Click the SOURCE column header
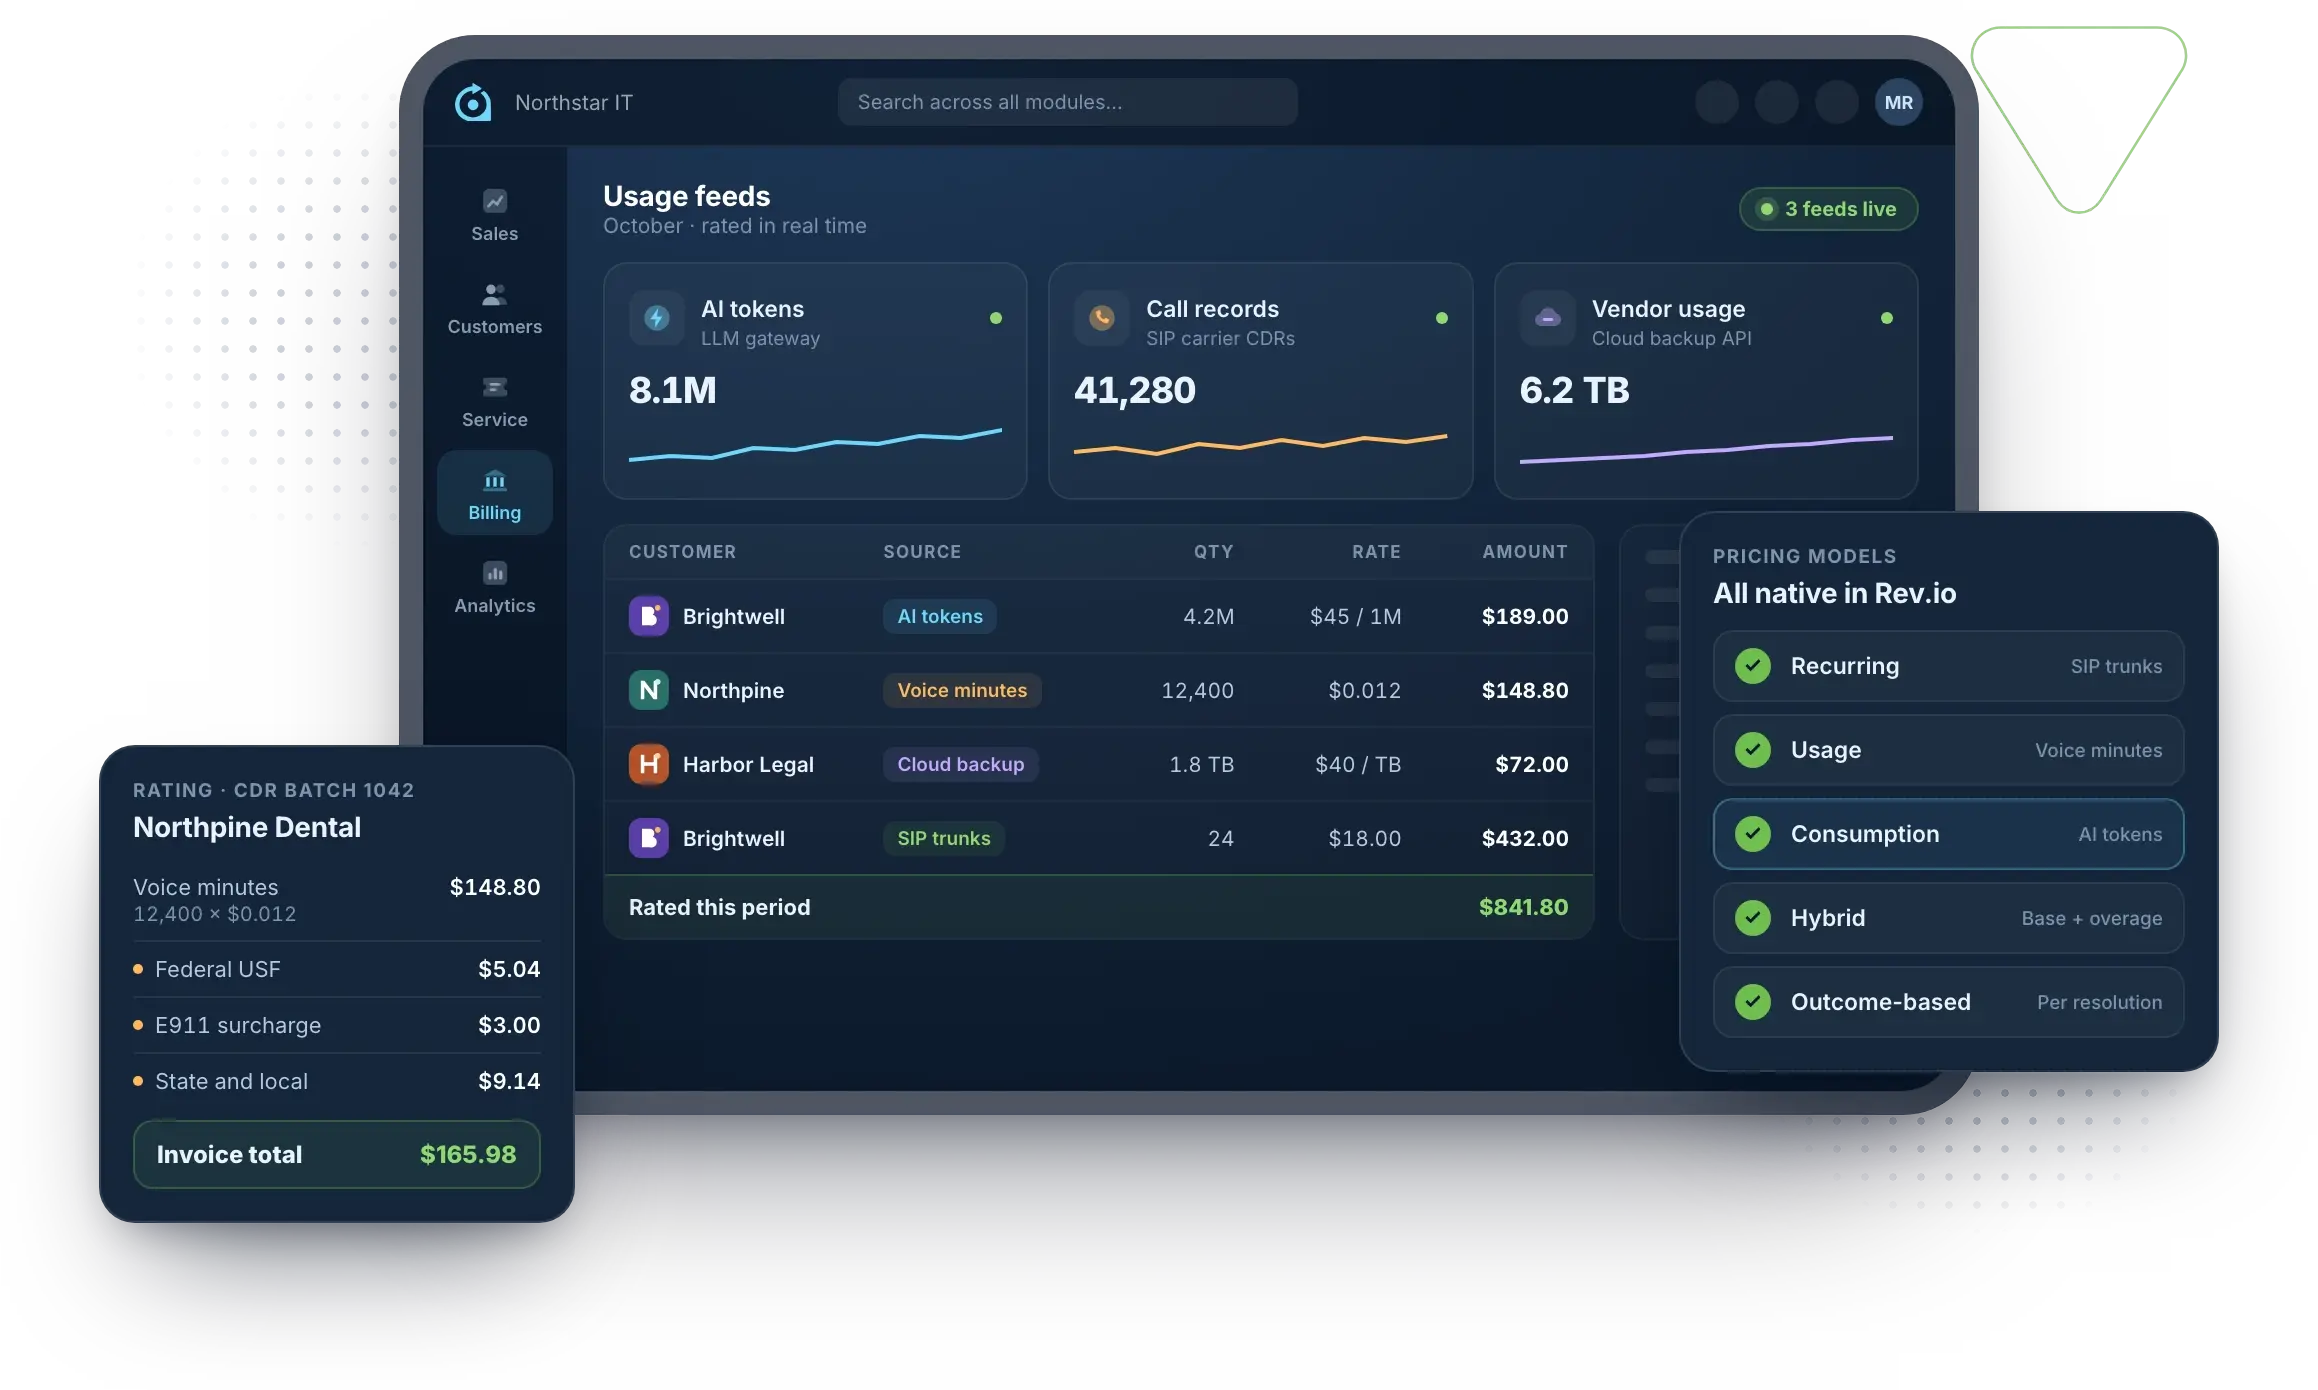2318x1390 pixels. 922,551
